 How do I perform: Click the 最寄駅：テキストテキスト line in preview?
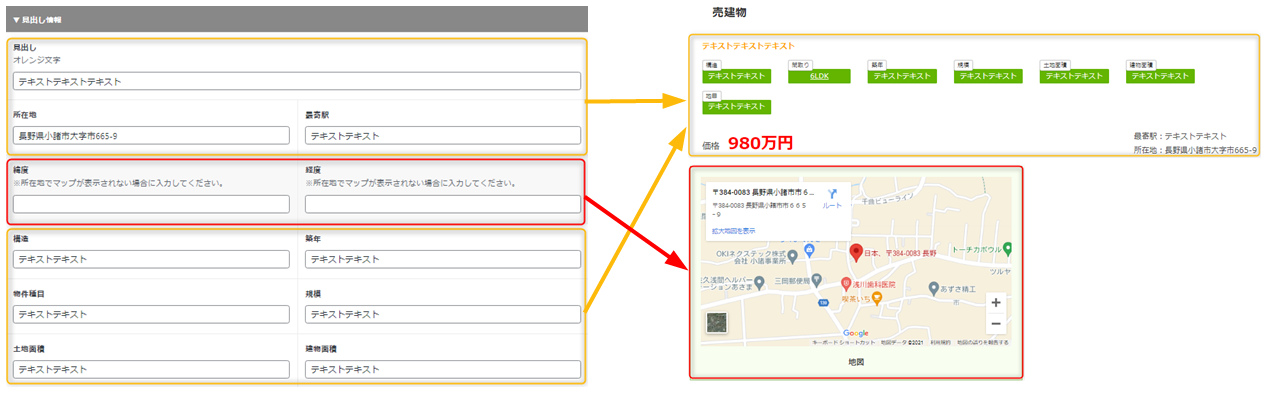[x=1180, y=136]
